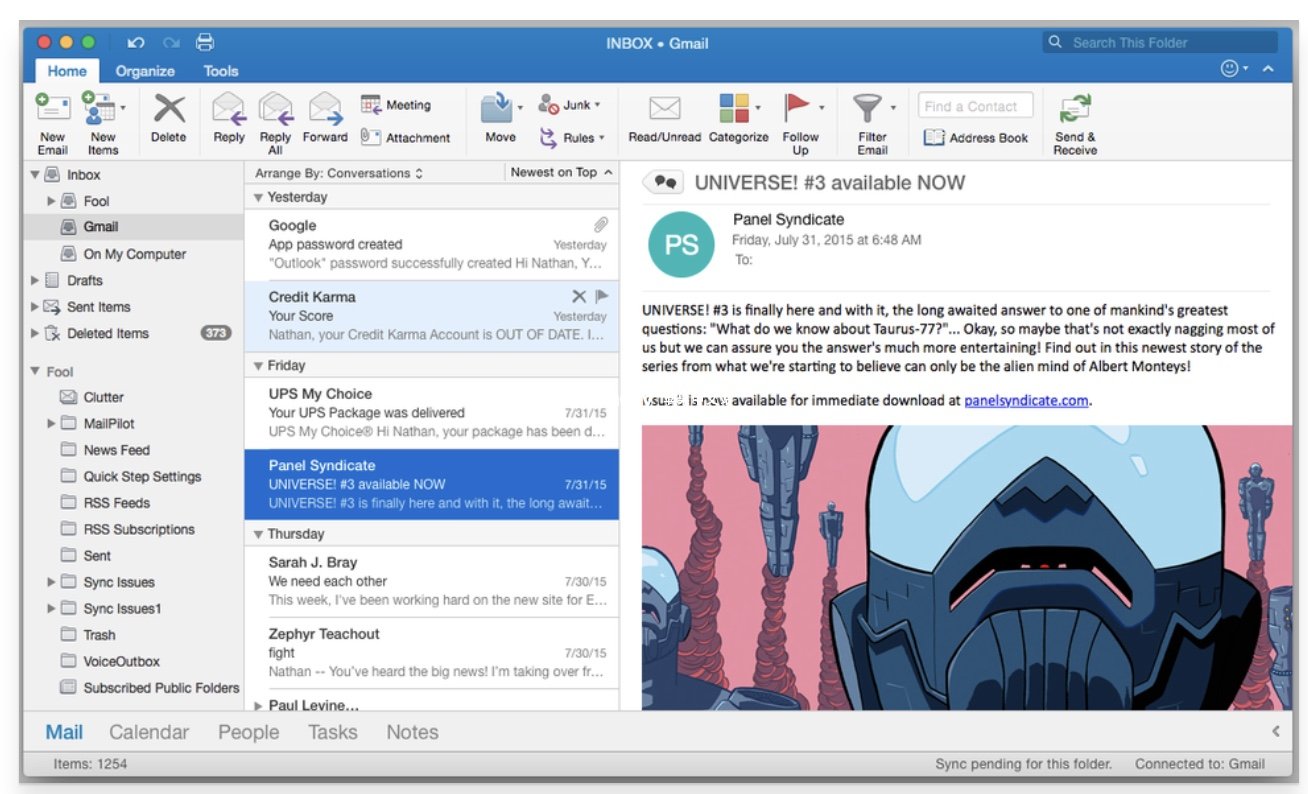Open the Junk dropdown
The image size is (1308, 794).
click(x=570, y=104)
